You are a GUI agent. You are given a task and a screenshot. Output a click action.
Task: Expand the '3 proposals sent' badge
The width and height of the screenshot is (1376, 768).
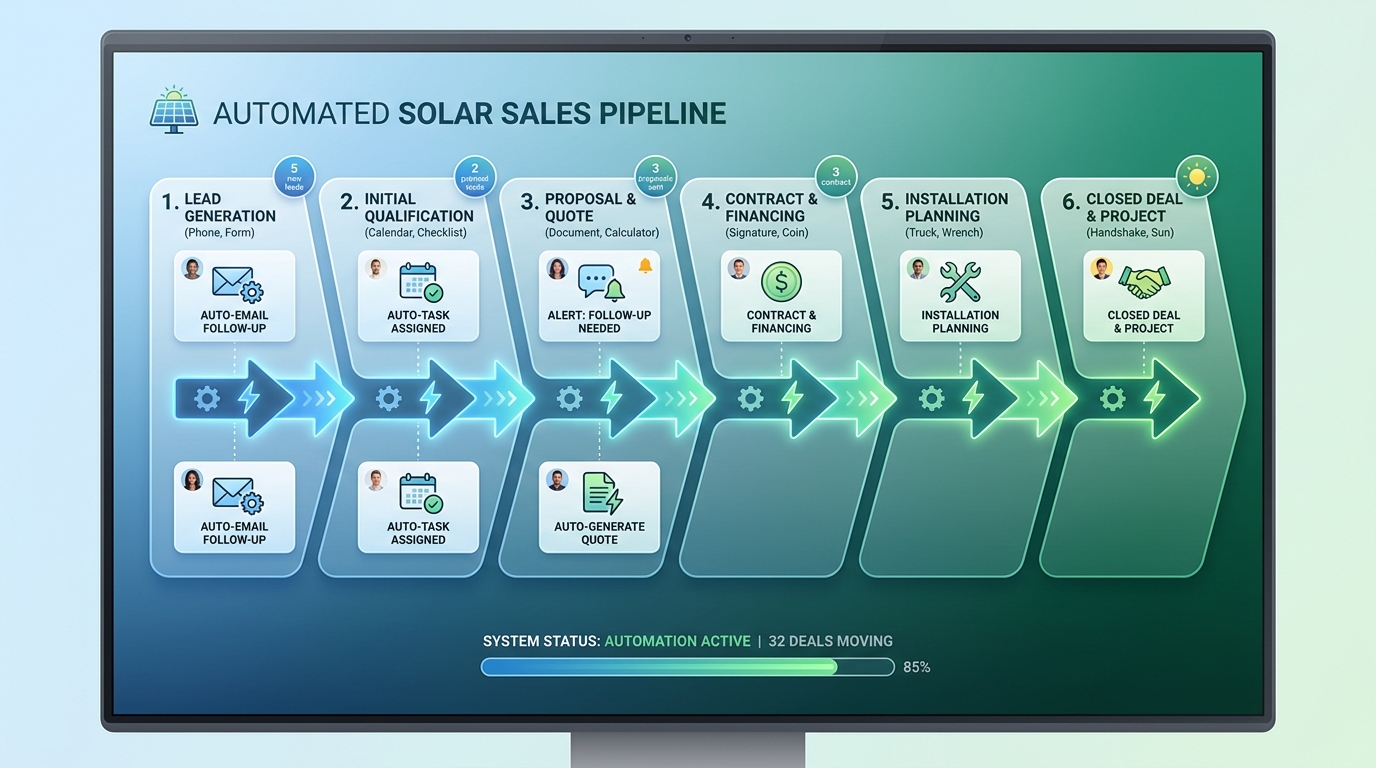pos(655,176)
